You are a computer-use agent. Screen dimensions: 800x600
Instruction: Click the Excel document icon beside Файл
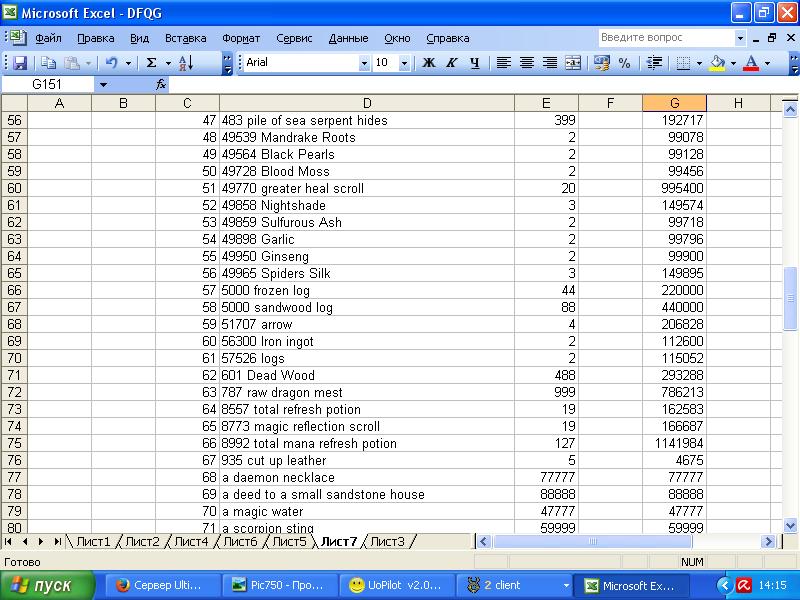18,38
